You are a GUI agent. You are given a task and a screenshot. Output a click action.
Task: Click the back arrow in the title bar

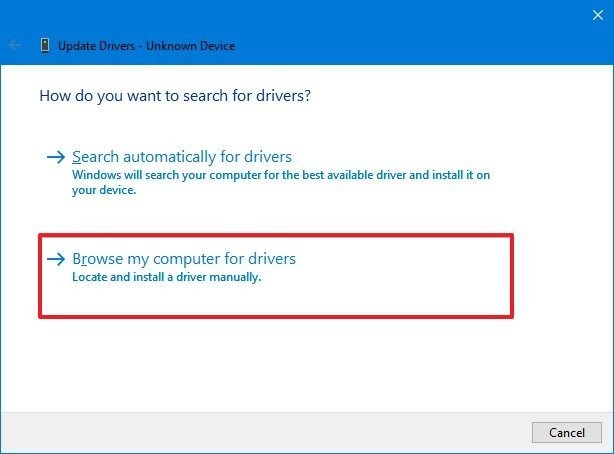(15, 46)
